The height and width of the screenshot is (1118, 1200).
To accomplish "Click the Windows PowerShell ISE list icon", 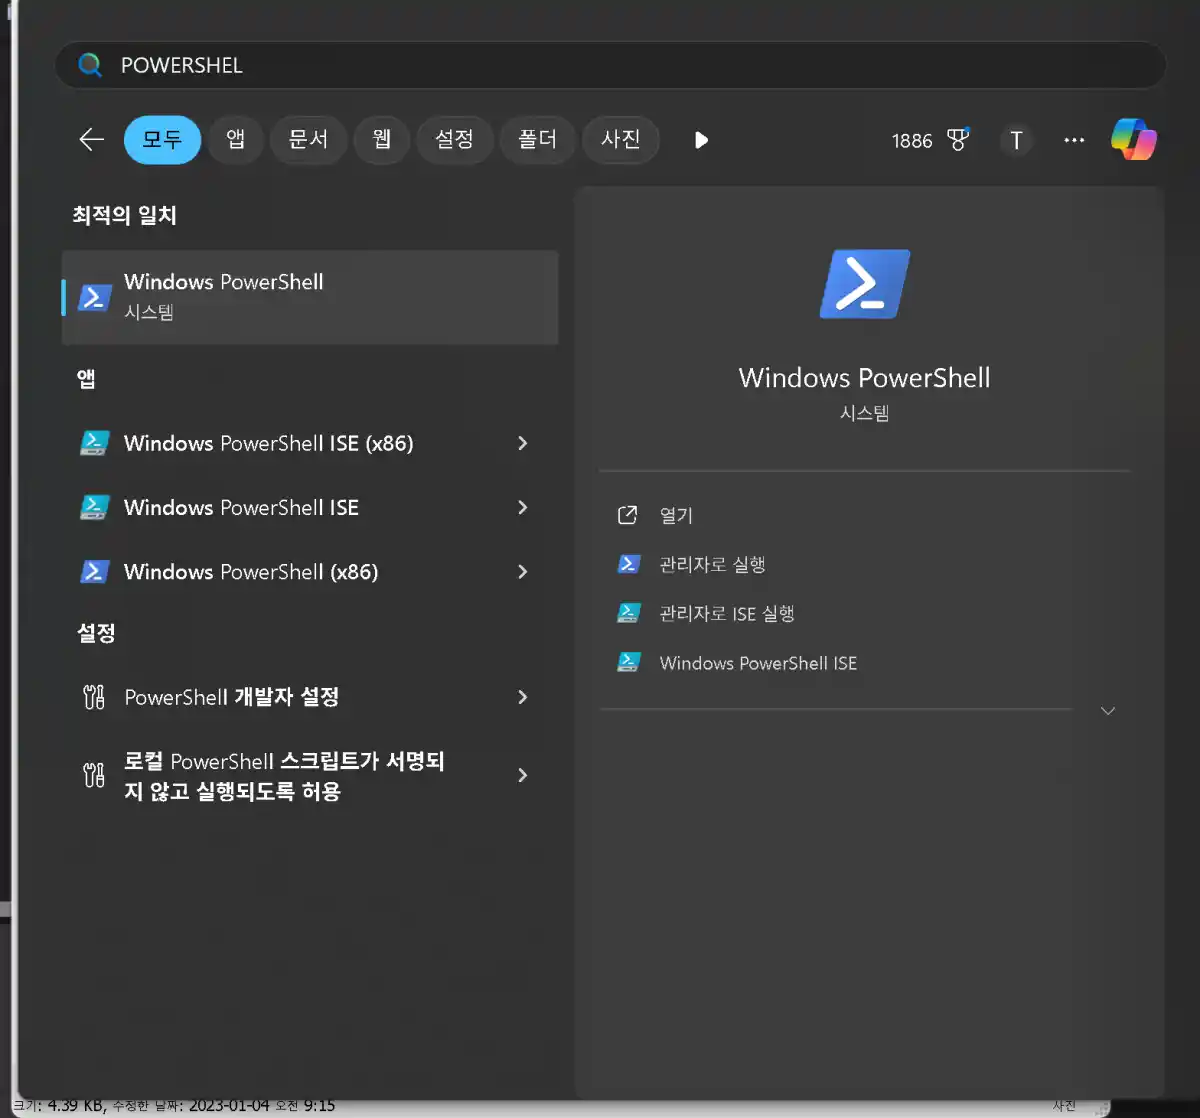I will coord(94,507).
